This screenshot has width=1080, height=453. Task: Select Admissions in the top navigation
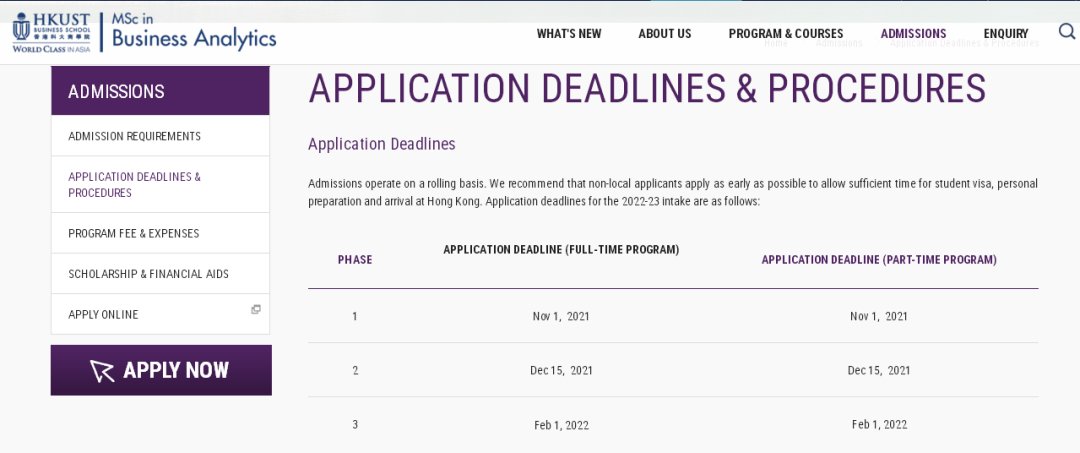pos(913,34)
